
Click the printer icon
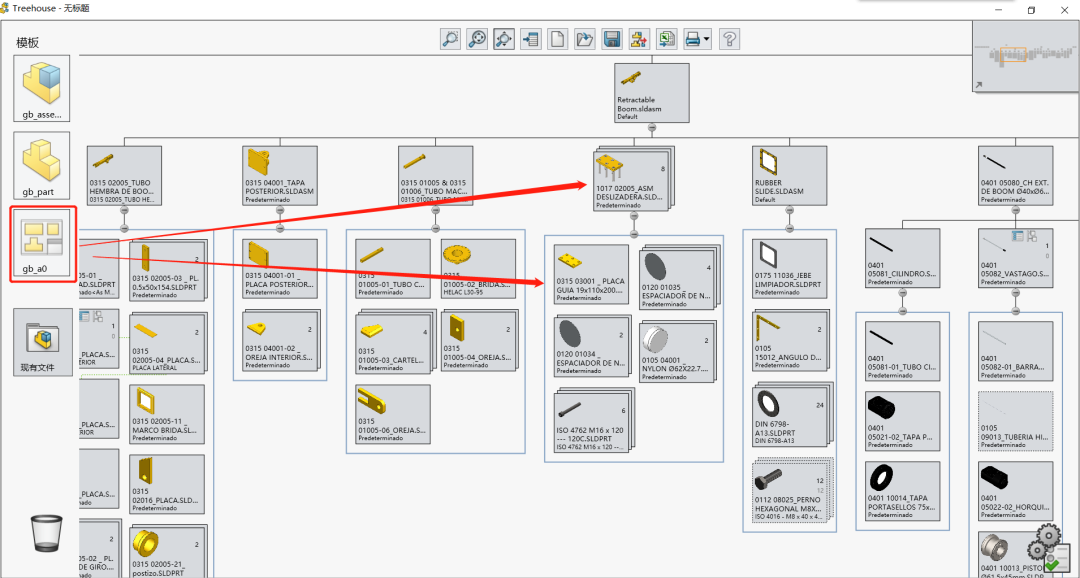(x=693, y=39)
